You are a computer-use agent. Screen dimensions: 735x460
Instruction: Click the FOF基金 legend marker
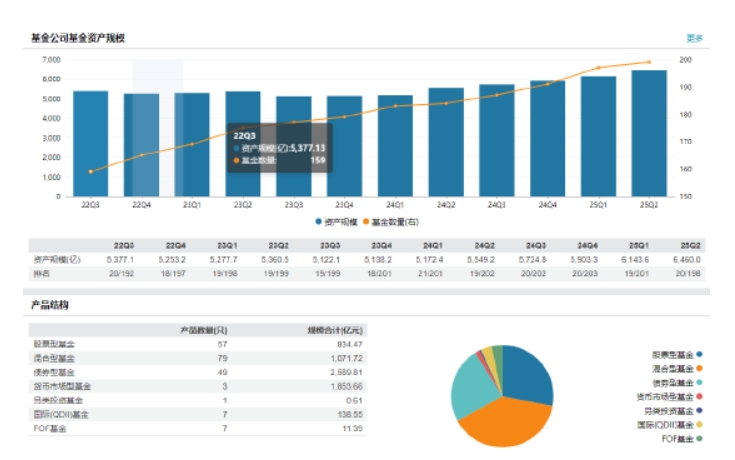coord(699,438)
